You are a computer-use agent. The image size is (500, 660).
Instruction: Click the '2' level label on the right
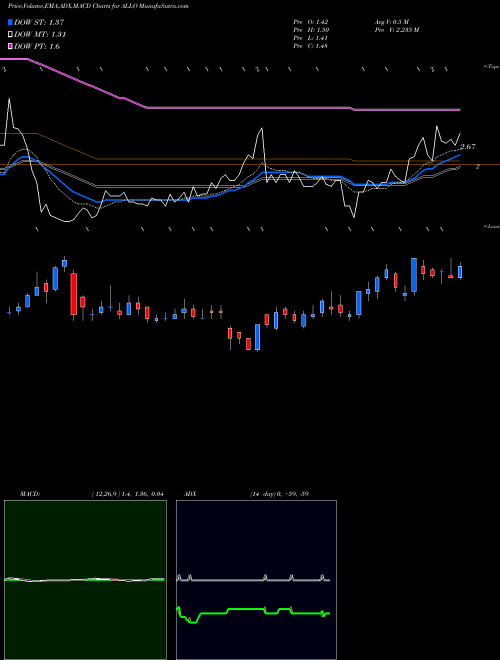[478, 167]
